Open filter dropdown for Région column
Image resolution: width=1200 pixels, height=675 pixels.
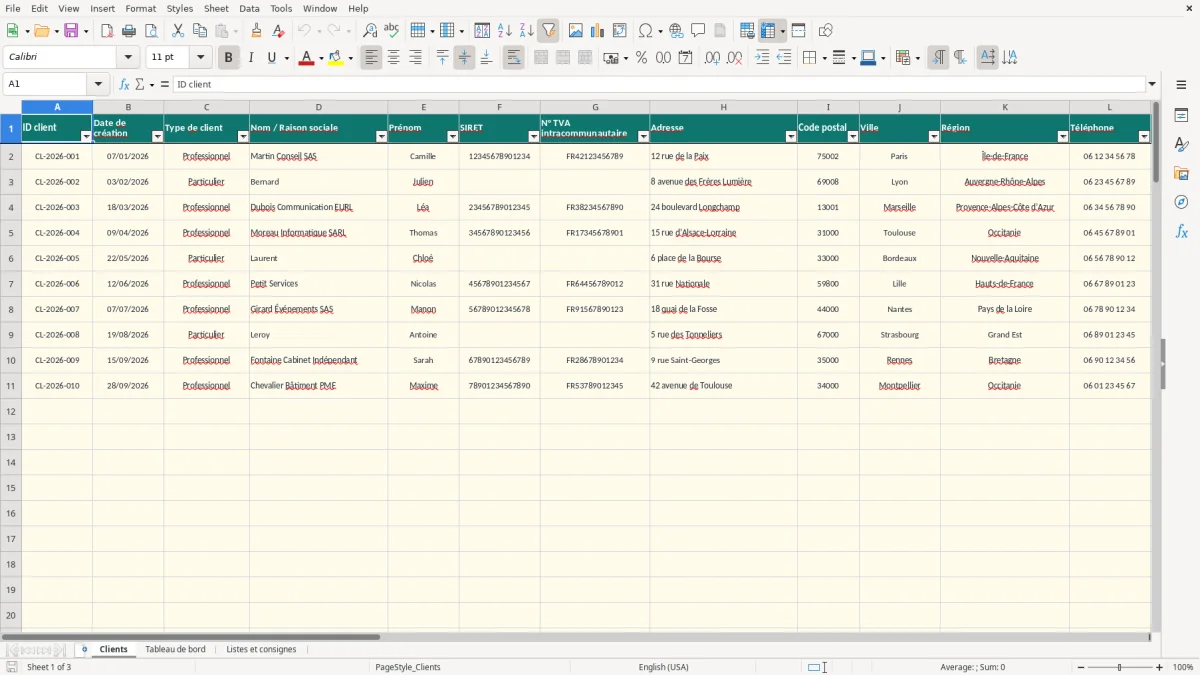tap(1062, 136)
